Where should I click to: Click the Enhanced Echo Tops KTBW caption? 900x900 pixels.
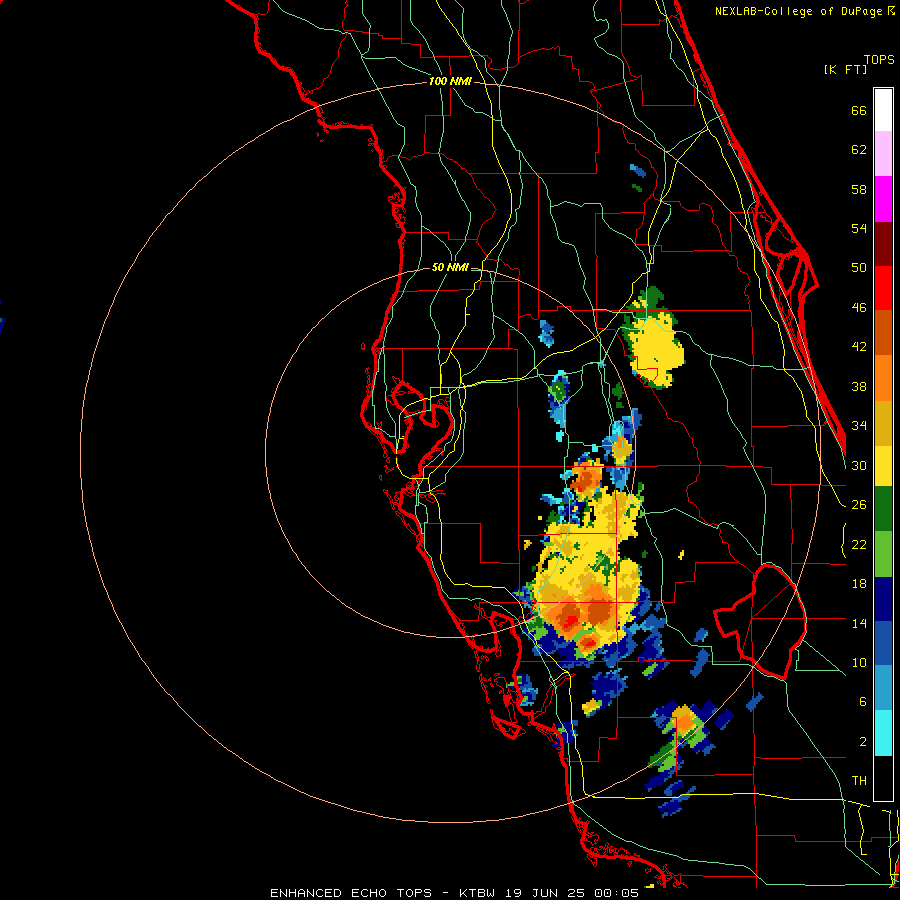pos(454,893)
